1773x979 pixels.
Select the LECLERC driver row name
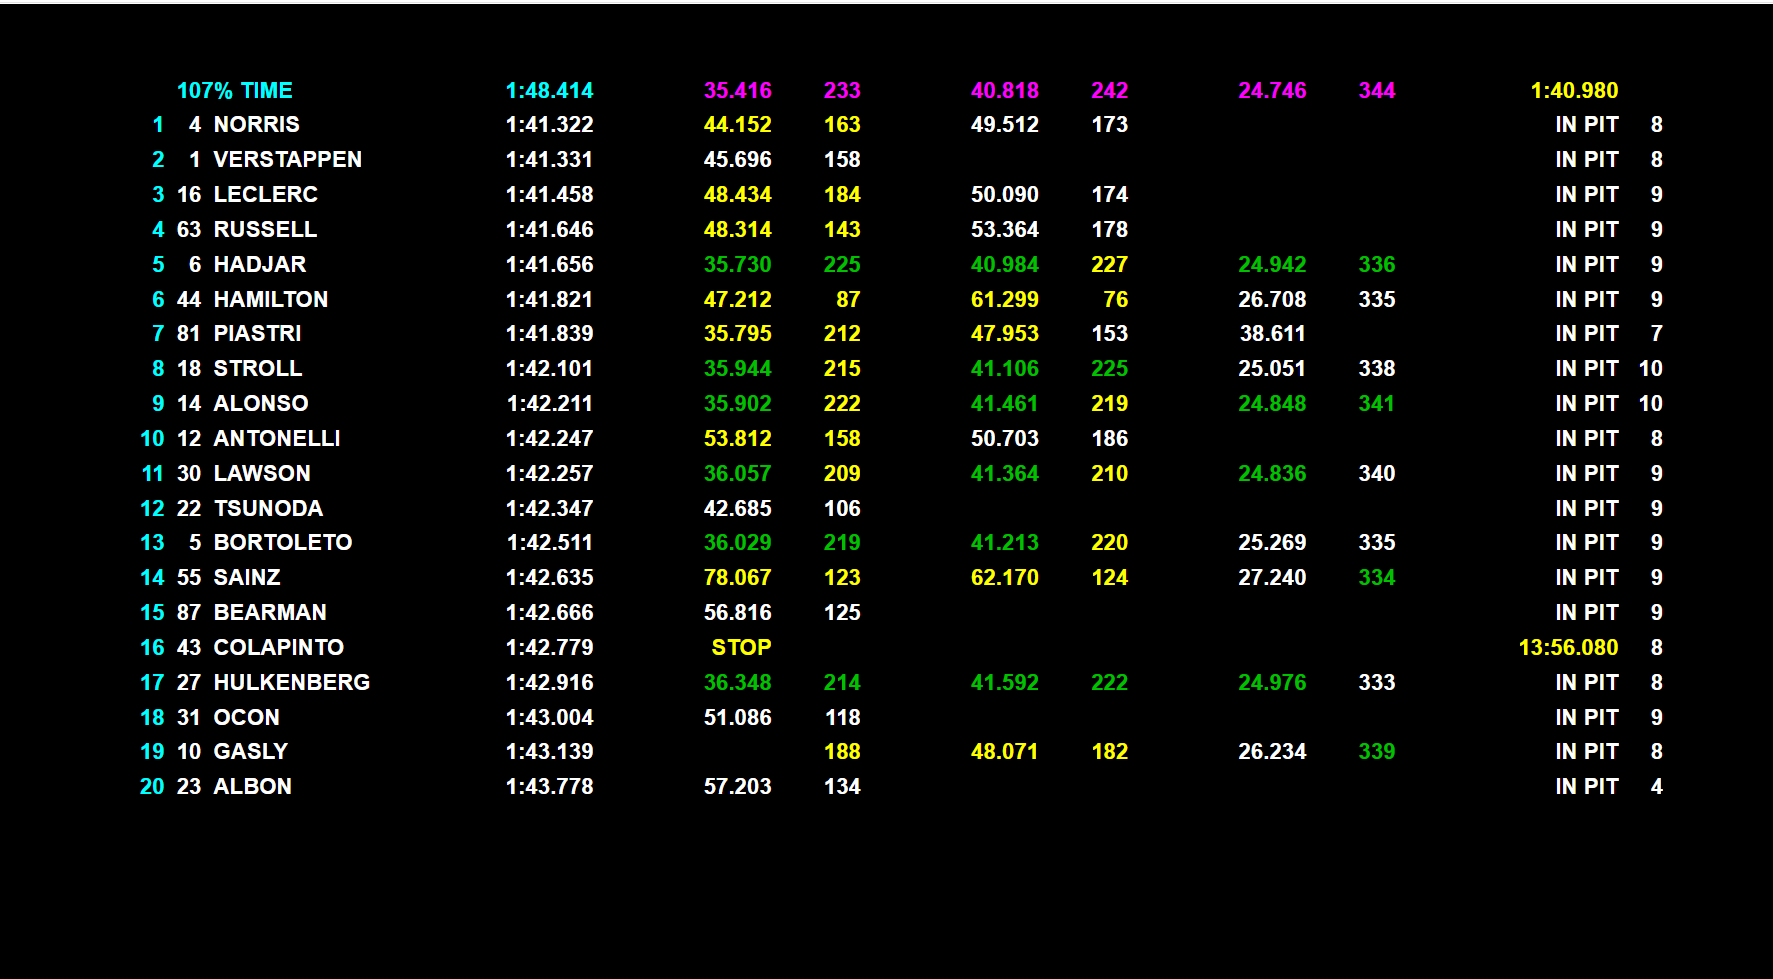[x=265, y=195]
